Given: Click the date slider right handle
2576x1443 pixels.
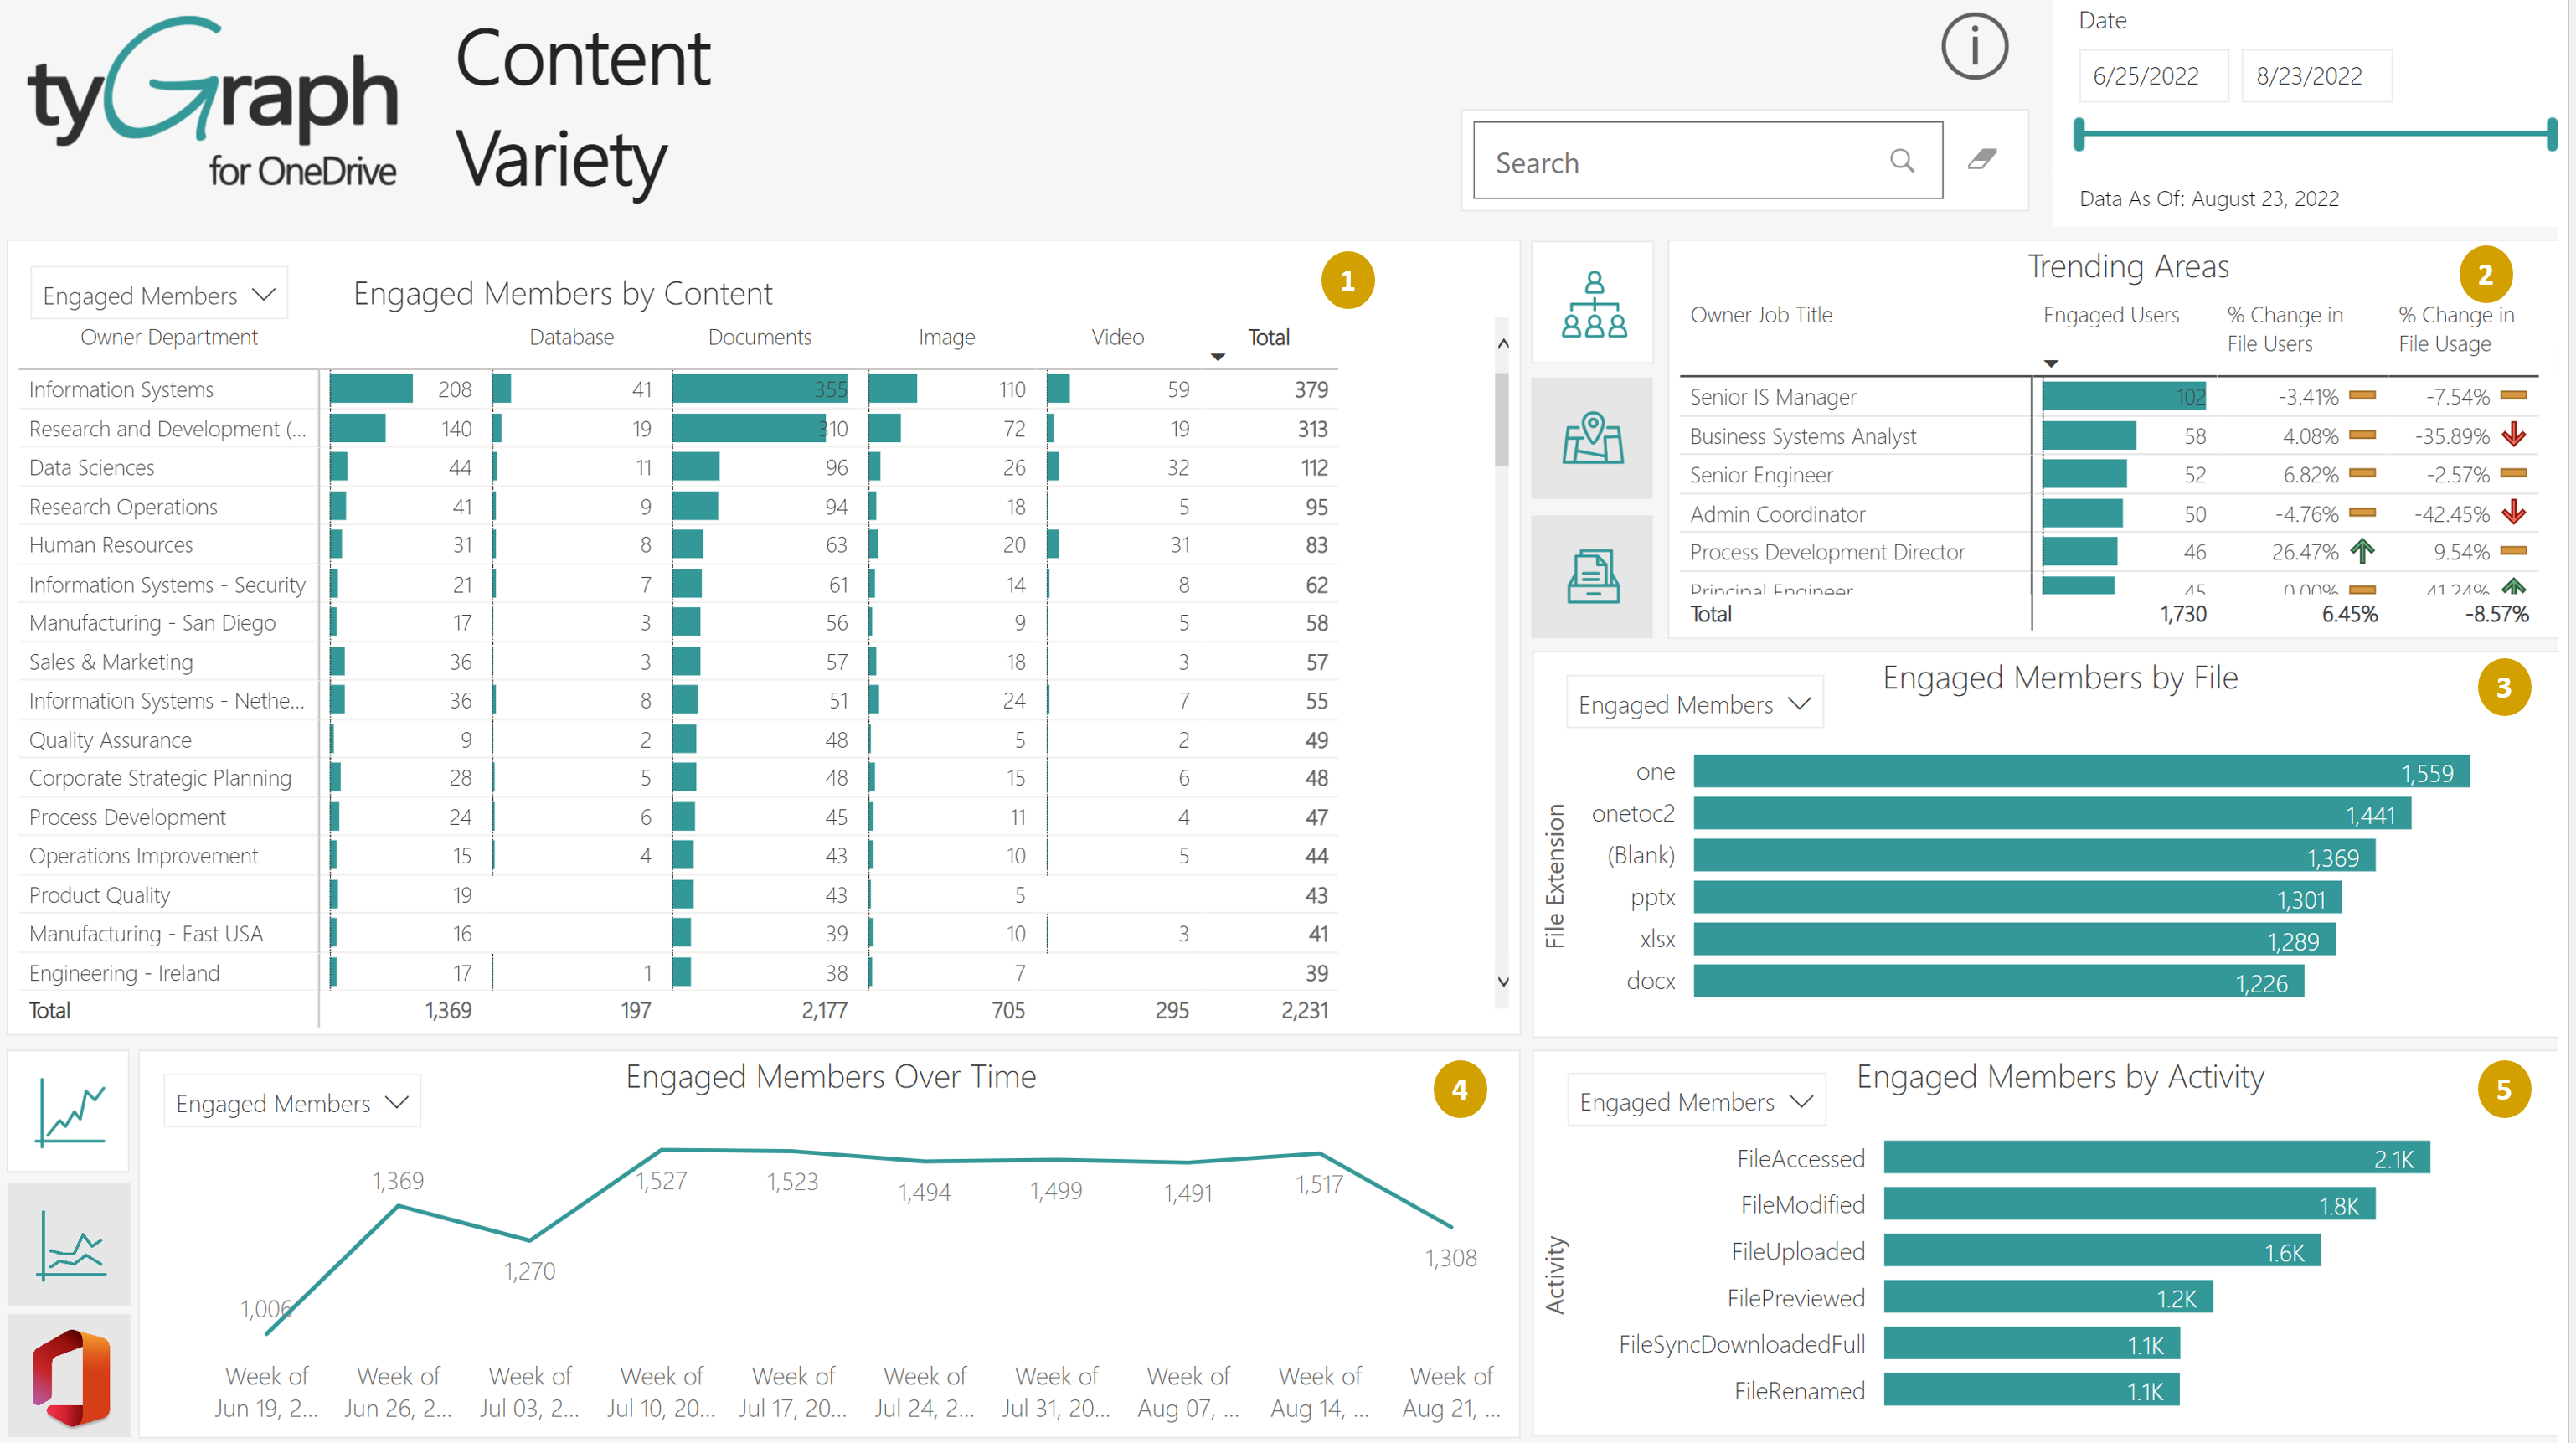Looking at the screenshot, I should point(2551,134).
